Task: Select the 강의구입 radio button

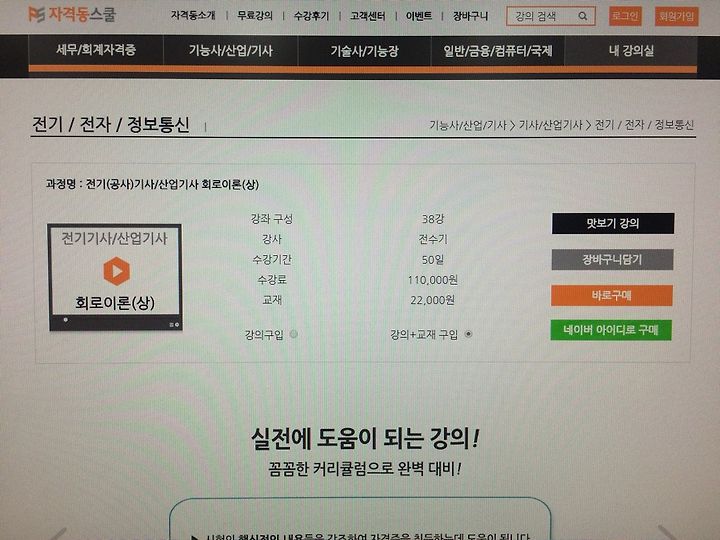Action: pyautogui.click(x=294, y=334)
